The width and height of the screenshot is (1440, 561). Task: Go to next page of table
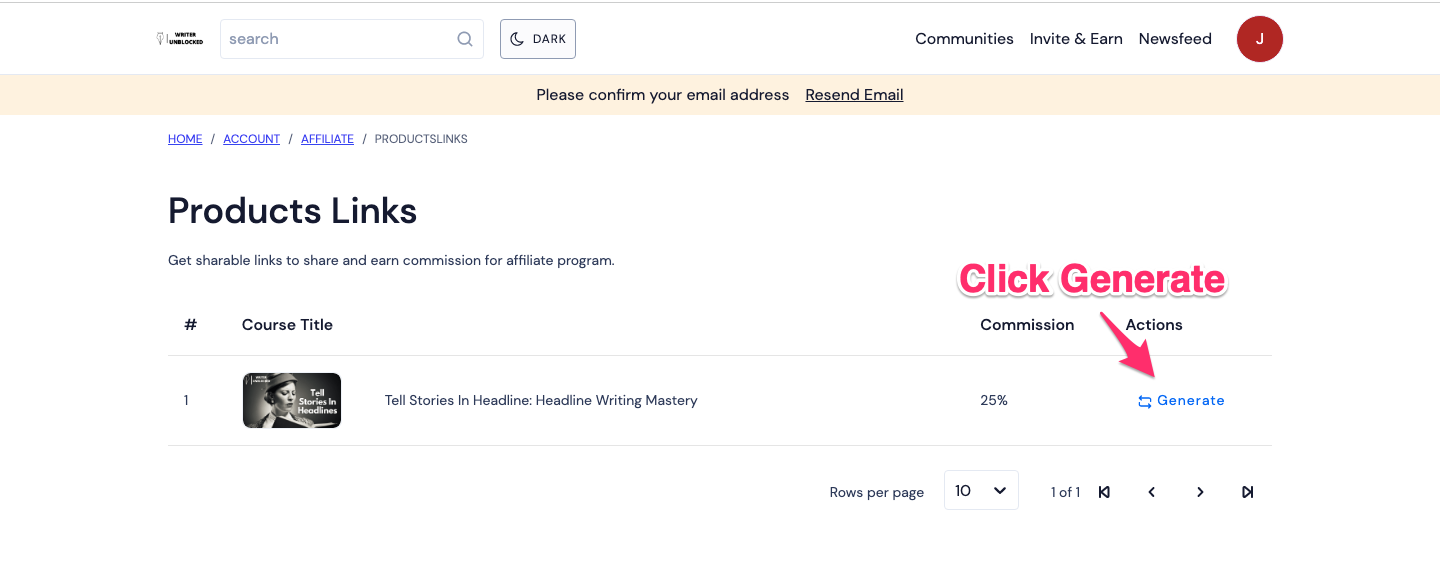[1200, 492]
